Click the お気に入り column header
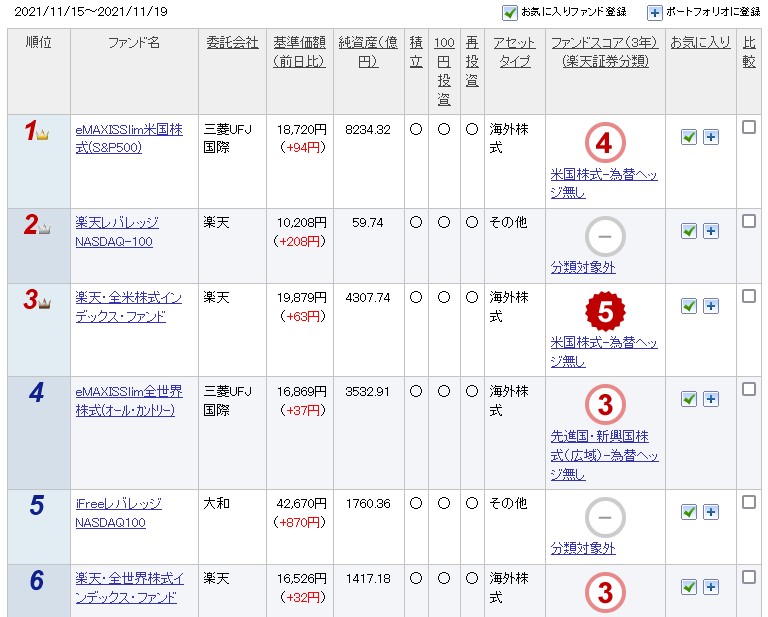The height and width of the screenshot is (617, 768). [700, 43]
